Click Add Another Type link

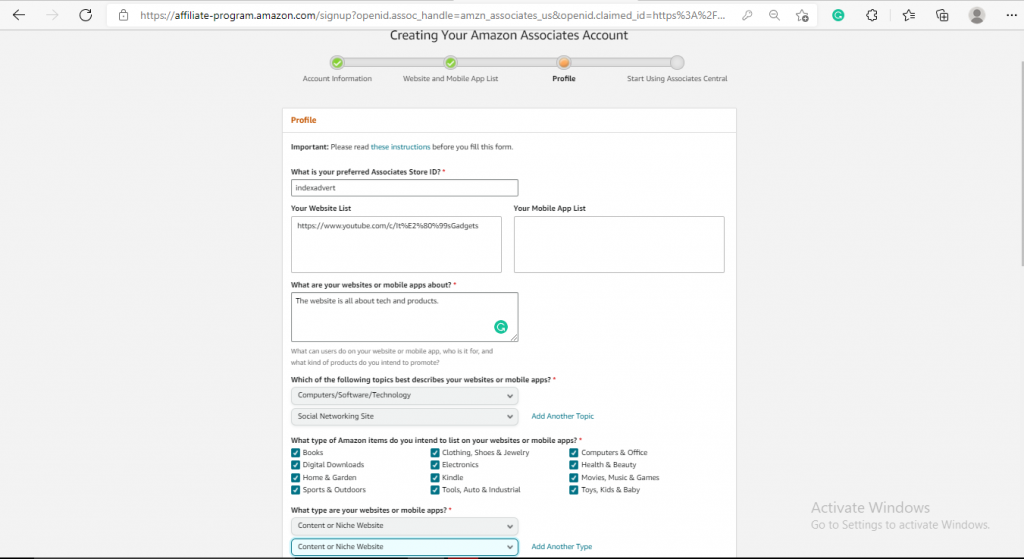[562, 547]
